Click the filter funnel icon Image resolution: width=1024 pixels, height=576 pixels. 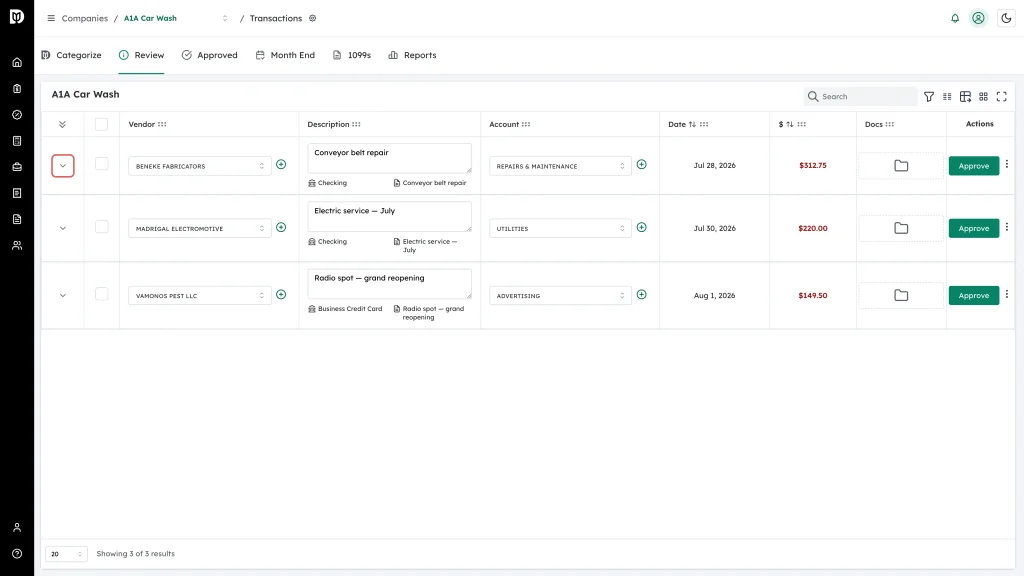pyautogui.click(x=929, y=97)
